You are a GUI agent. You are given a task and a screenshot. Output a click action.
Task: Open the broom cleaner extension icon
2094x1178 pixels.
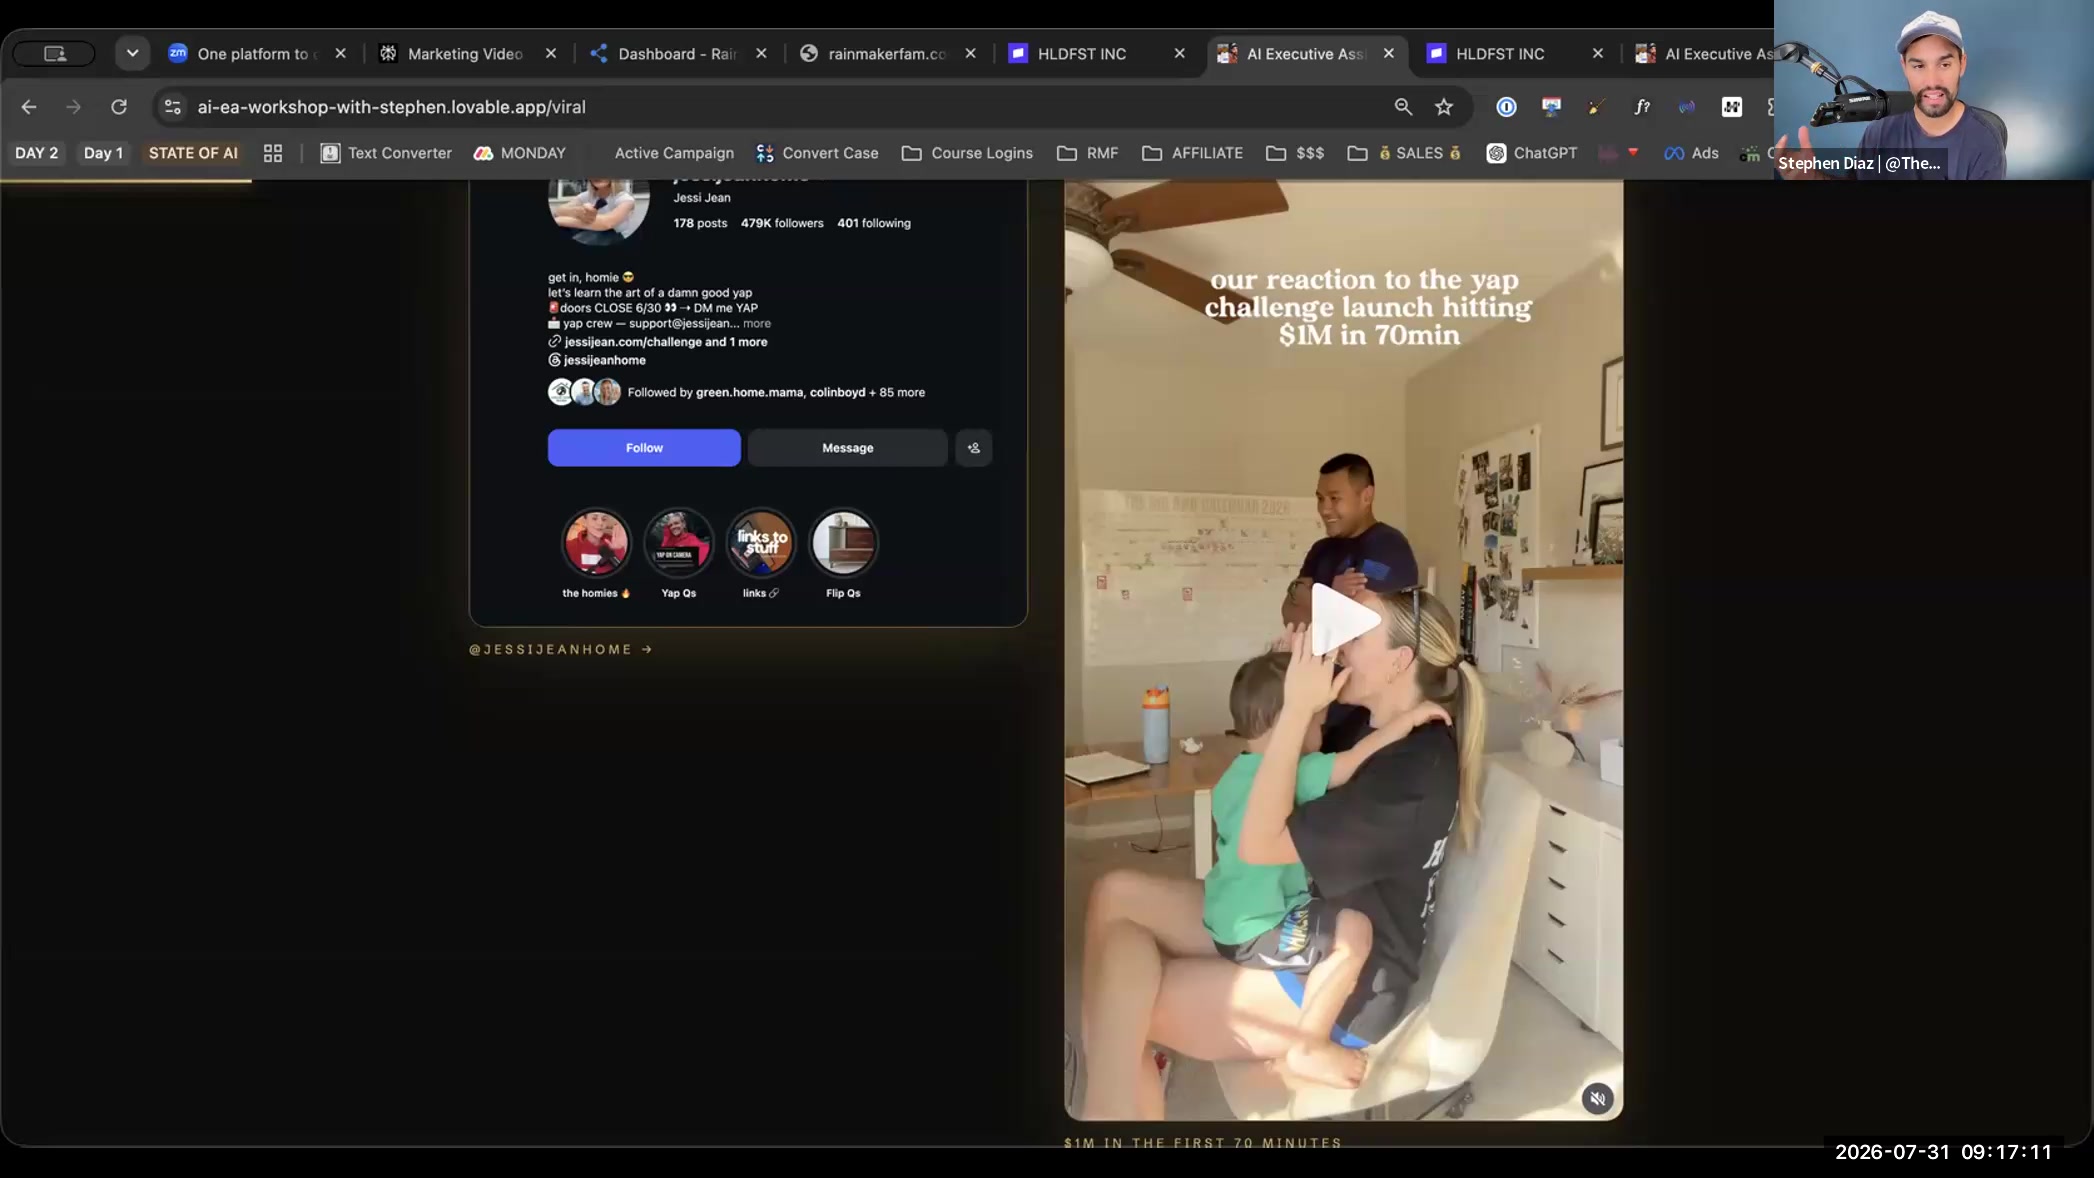pos(1596,107)
